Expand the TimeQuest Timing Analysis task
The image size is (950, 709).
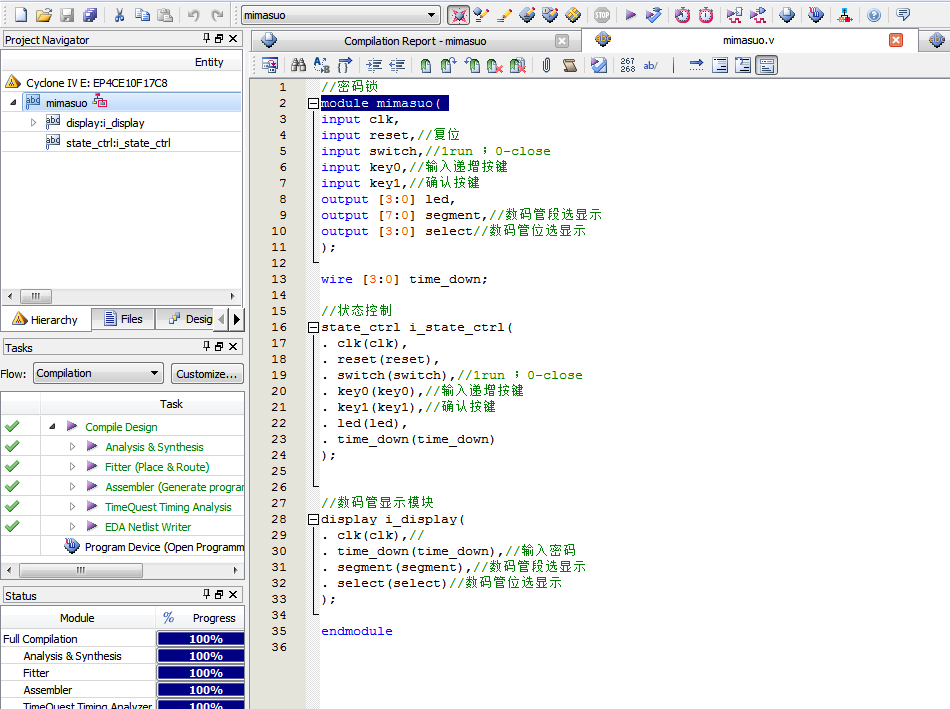pyautogui.click(x=72, y=507)
